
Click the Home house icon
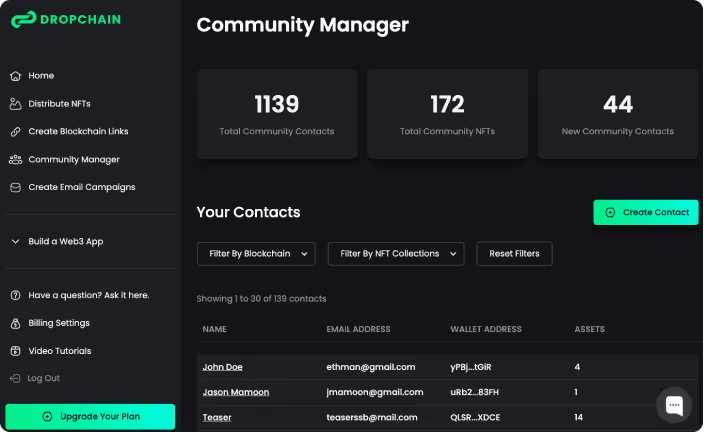[15, 76]
